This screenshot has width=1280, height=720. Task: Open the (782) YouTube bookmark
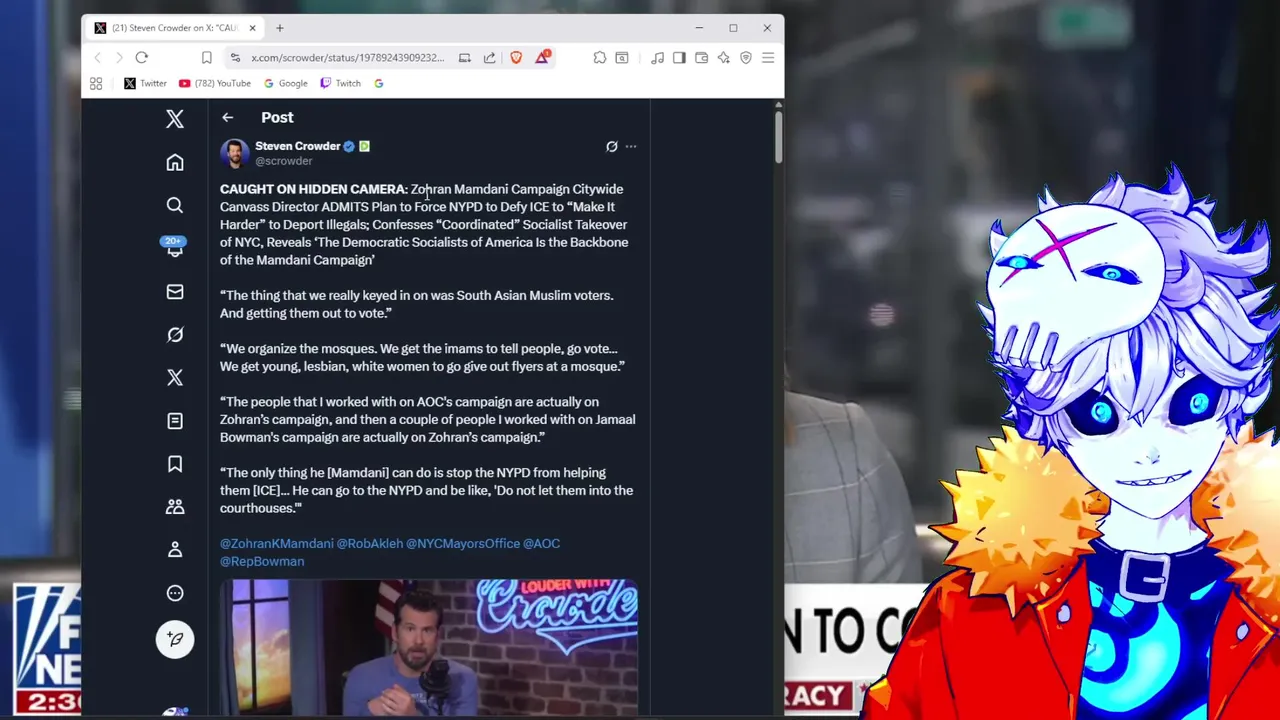214,83
